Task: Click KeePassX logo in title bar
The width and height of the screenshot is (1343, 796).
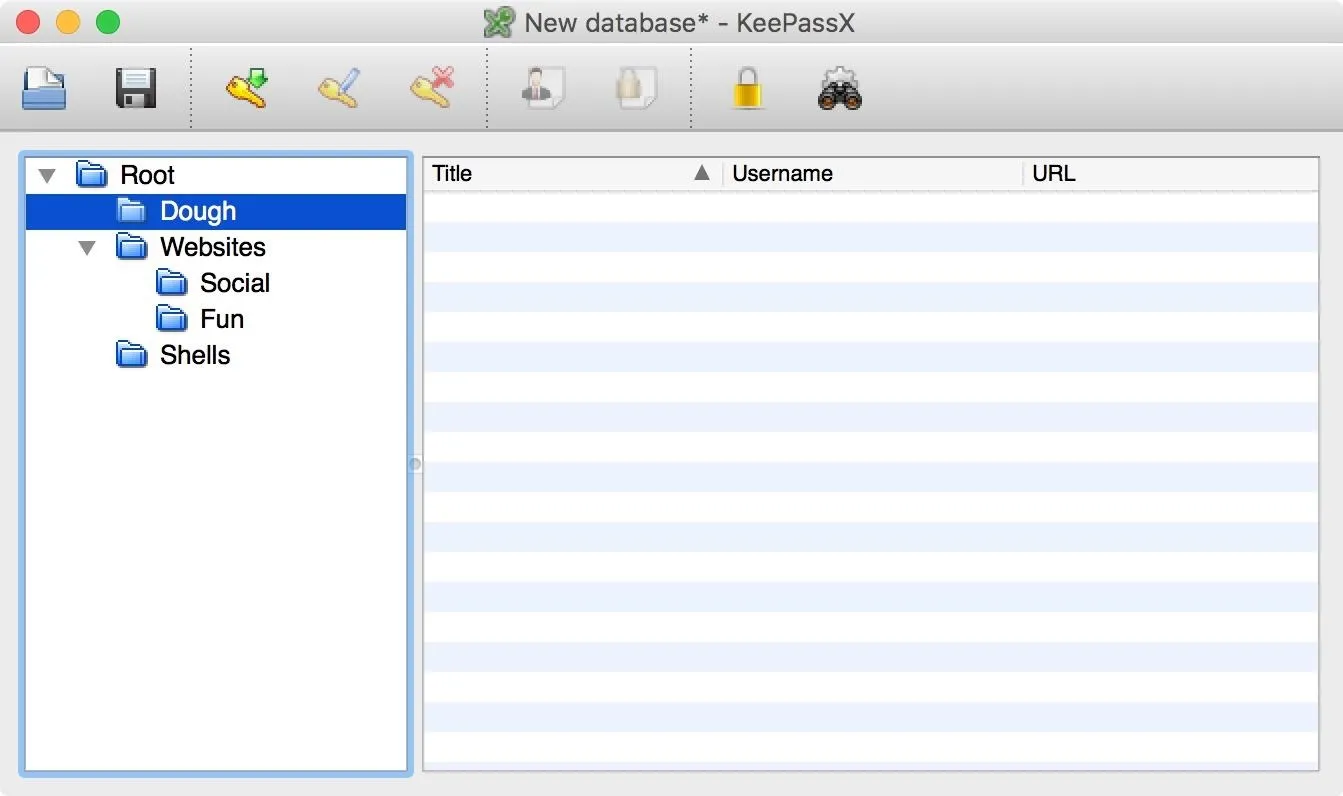Action: pos(499,22)
